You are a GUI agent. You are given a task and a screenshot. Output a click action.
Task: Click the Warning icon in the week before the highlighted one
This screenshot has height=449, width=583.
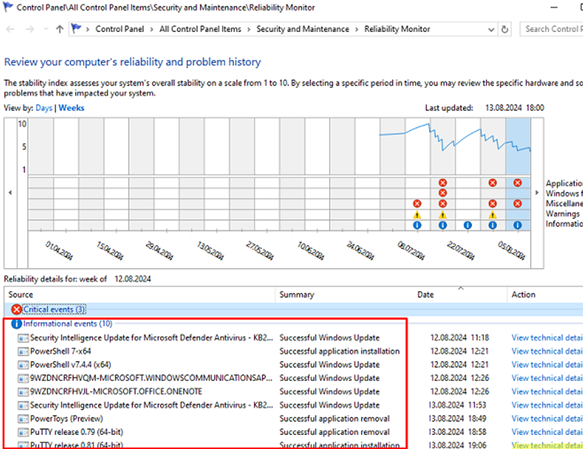click(493, 214)
